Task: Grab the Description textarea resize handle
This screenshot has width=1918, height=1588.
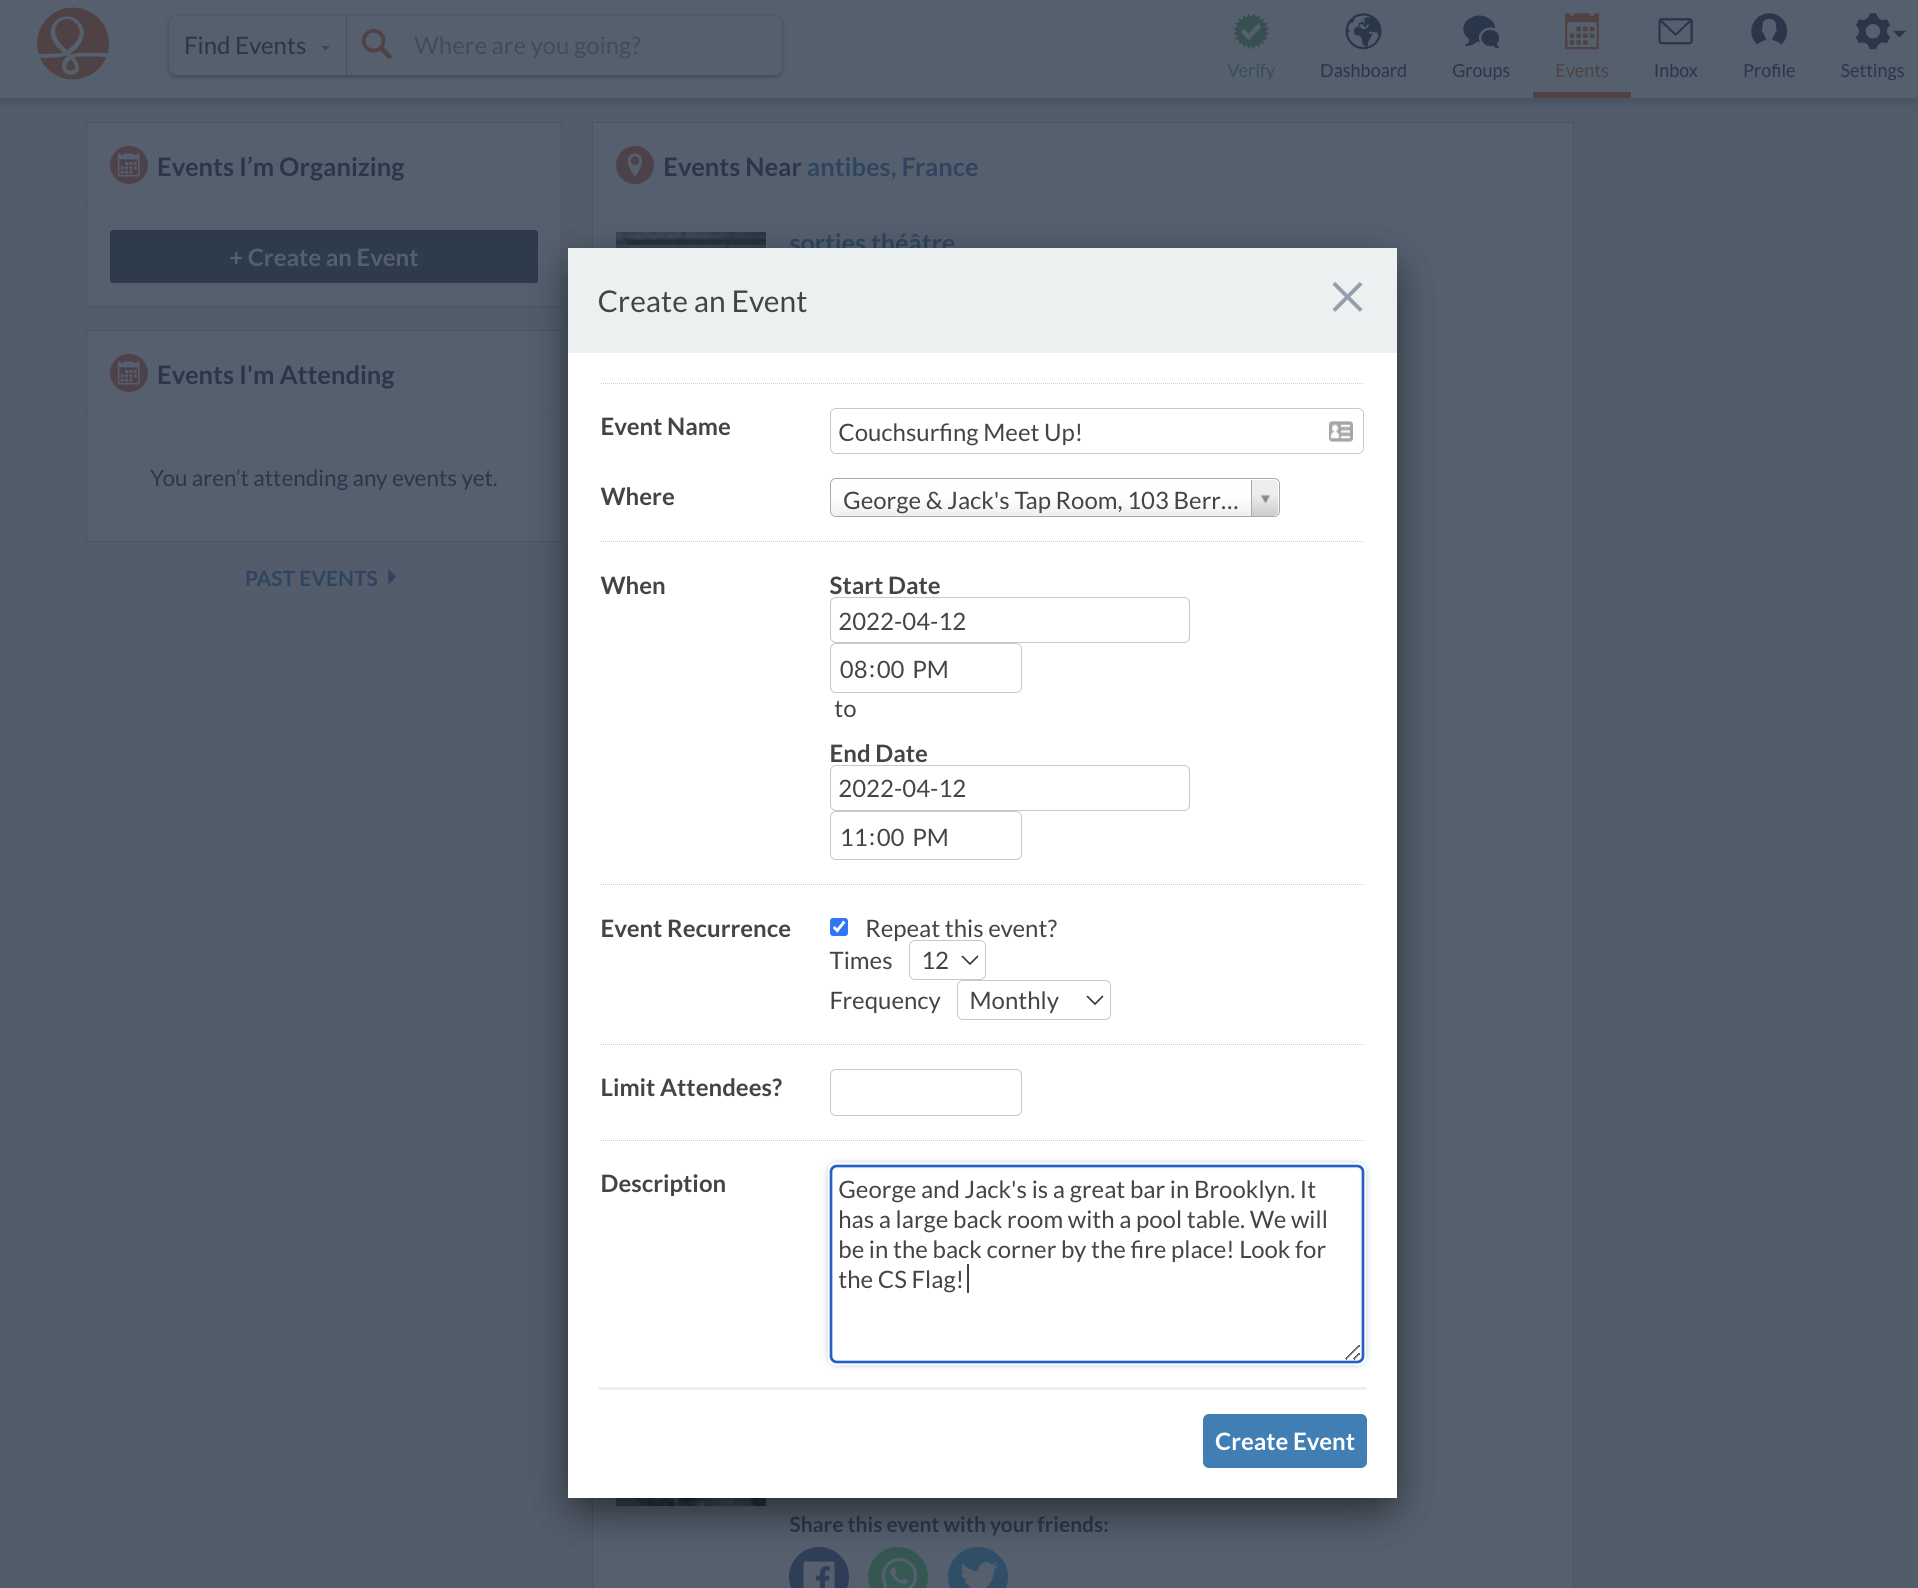Action: tap(1352, 1352)
